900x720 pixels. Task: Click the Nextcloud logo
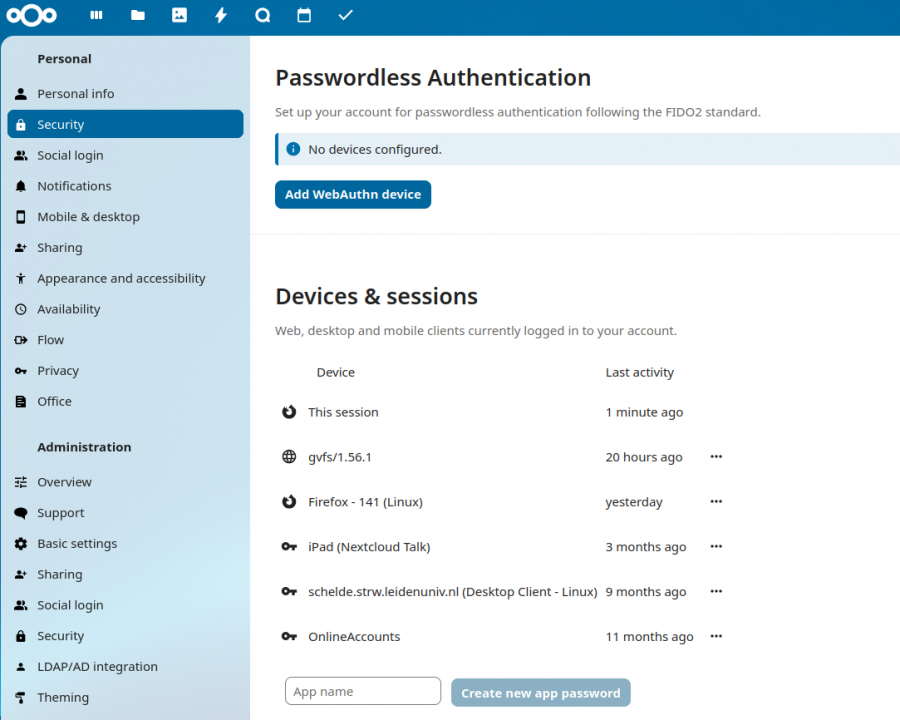[31, 15]
